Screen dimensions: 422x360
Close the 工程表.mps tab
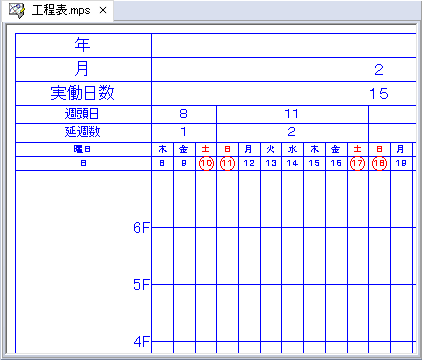[x=103, y=10]
